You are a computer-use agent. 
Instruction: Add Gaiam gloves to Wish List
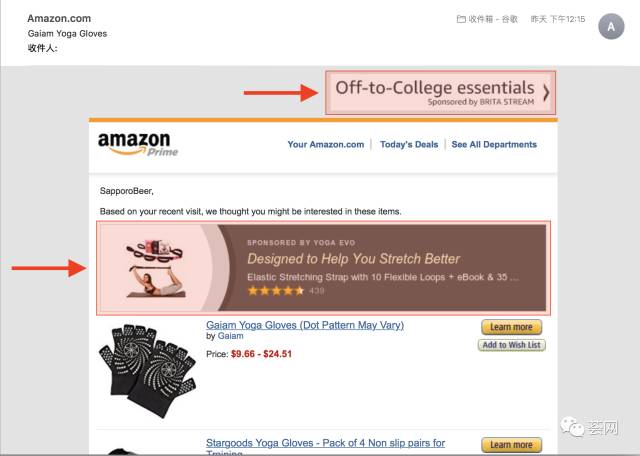(x=511, y=345)
